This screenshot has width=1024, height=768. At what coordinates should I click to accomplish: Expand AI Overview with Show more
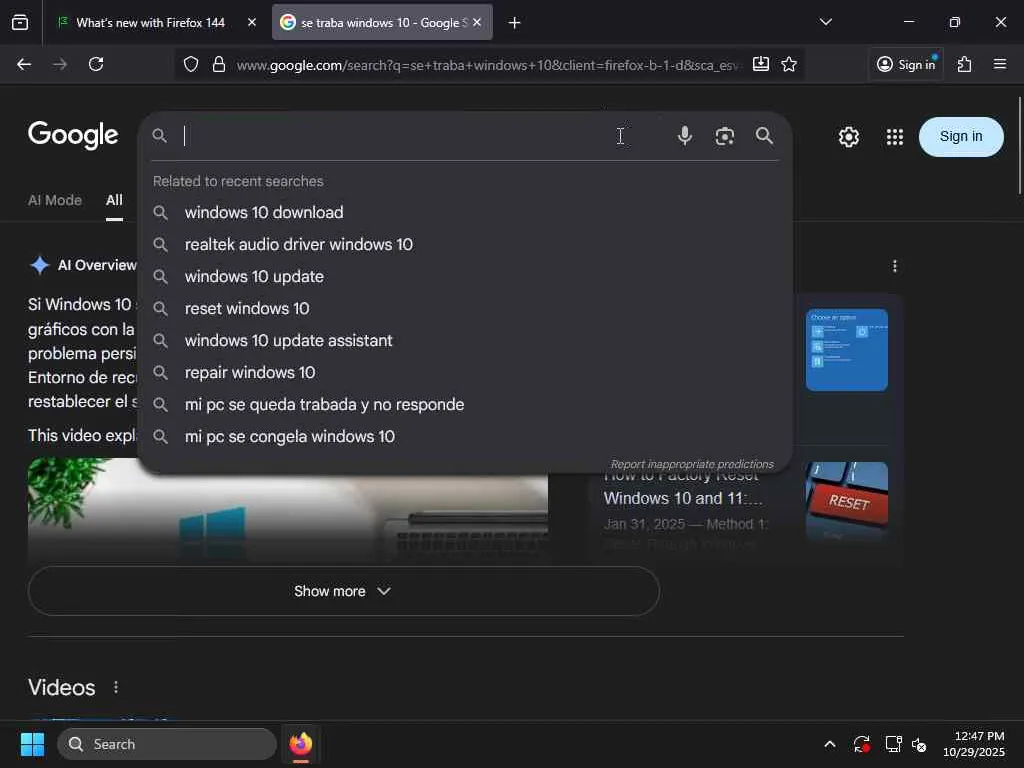(x=344, y=591)
